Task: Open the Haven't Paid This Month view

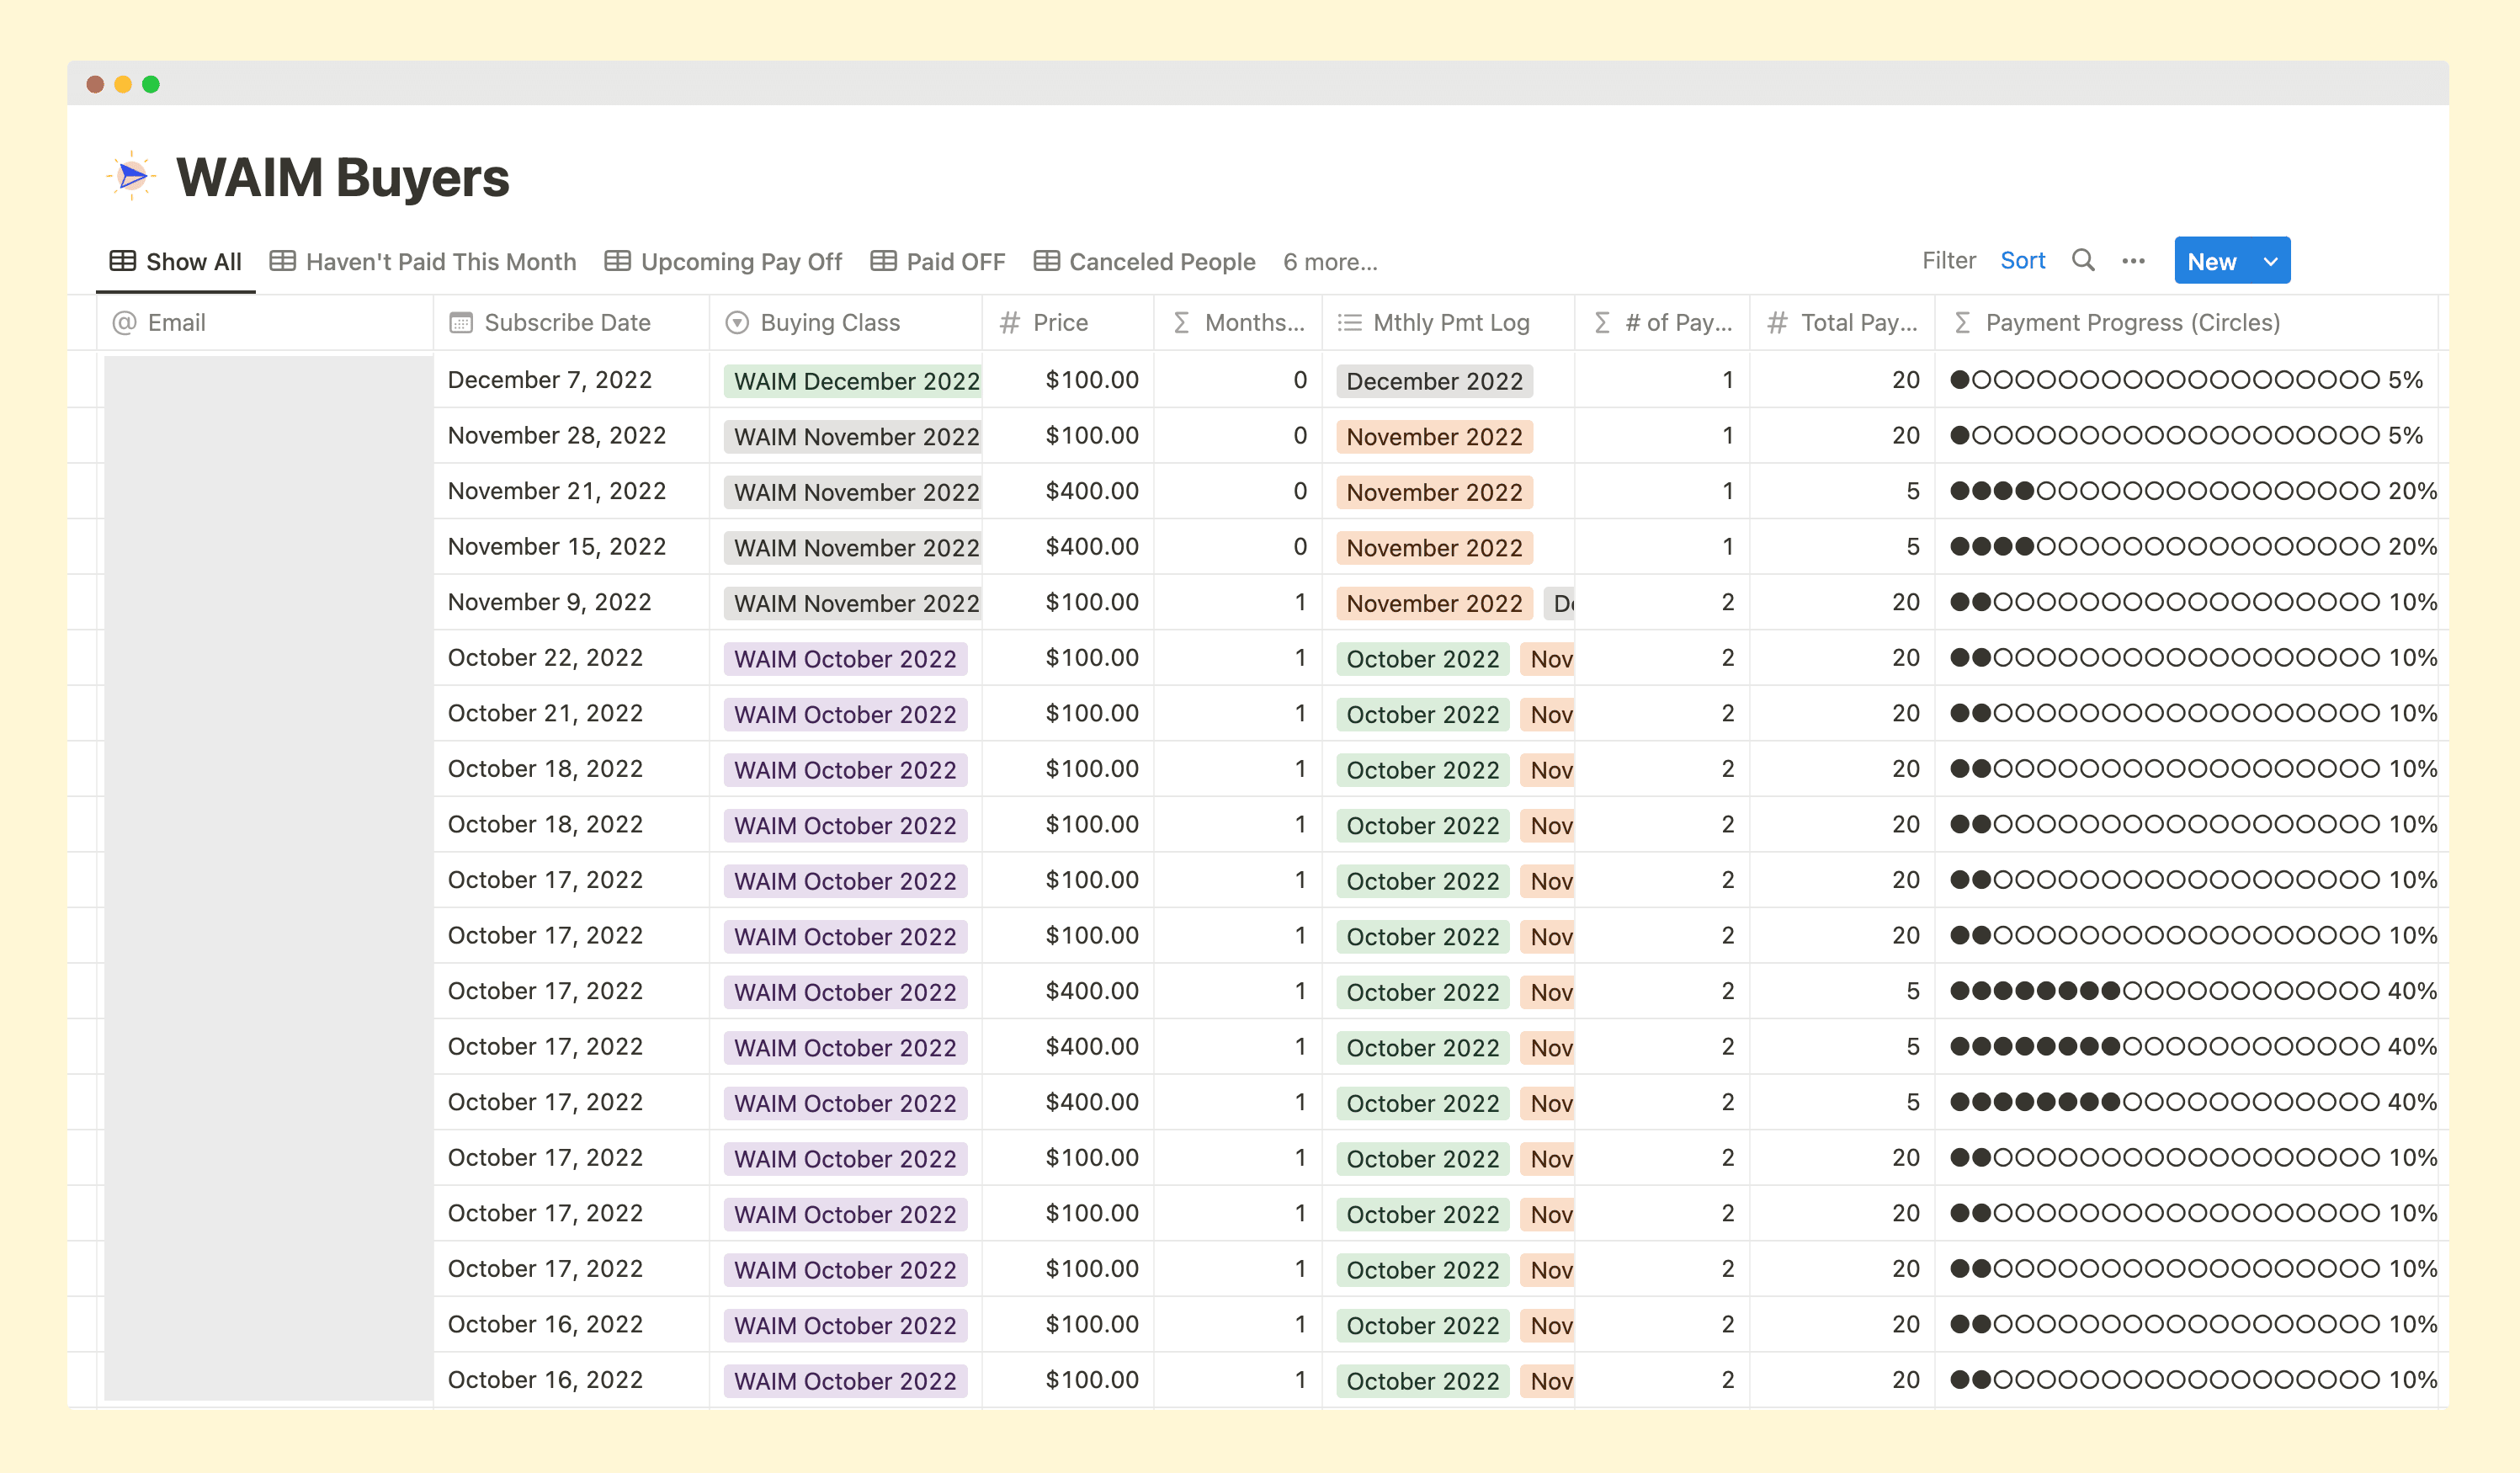Action: pyautogui.click(x=441, y=261)
